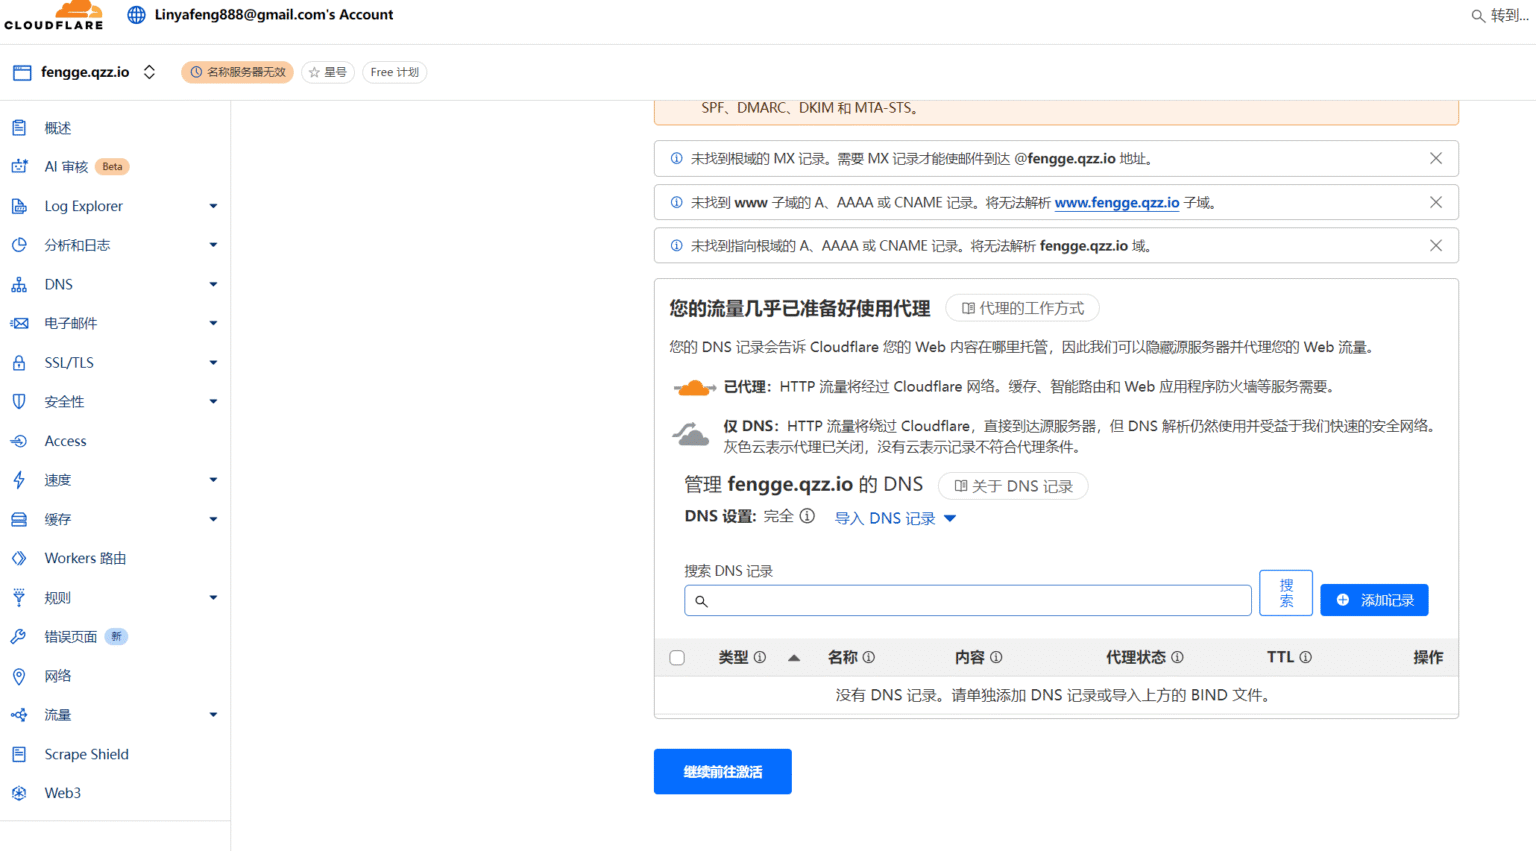Viewport: 1536px width, 851px height.
Task: Check the select-all box in the DNS table
Action: (677, 657)
